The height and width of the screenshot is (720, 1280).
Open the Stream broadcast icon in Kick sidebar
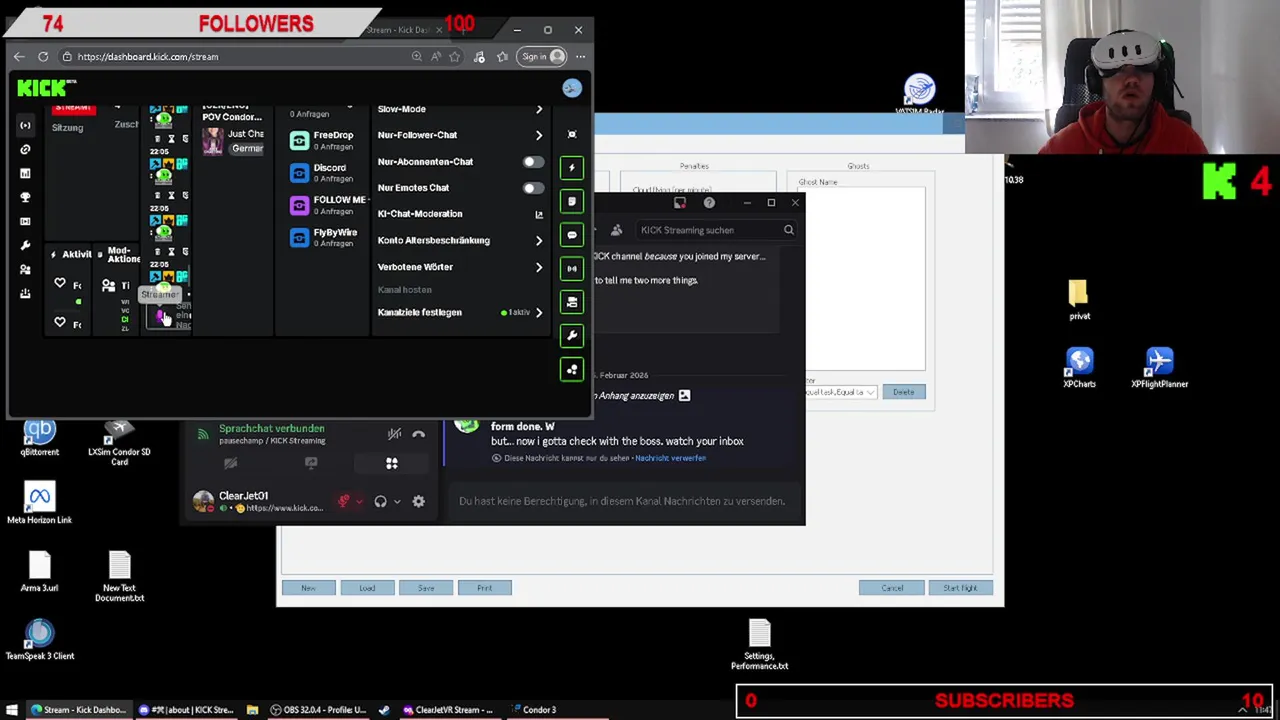coord(25,125)
